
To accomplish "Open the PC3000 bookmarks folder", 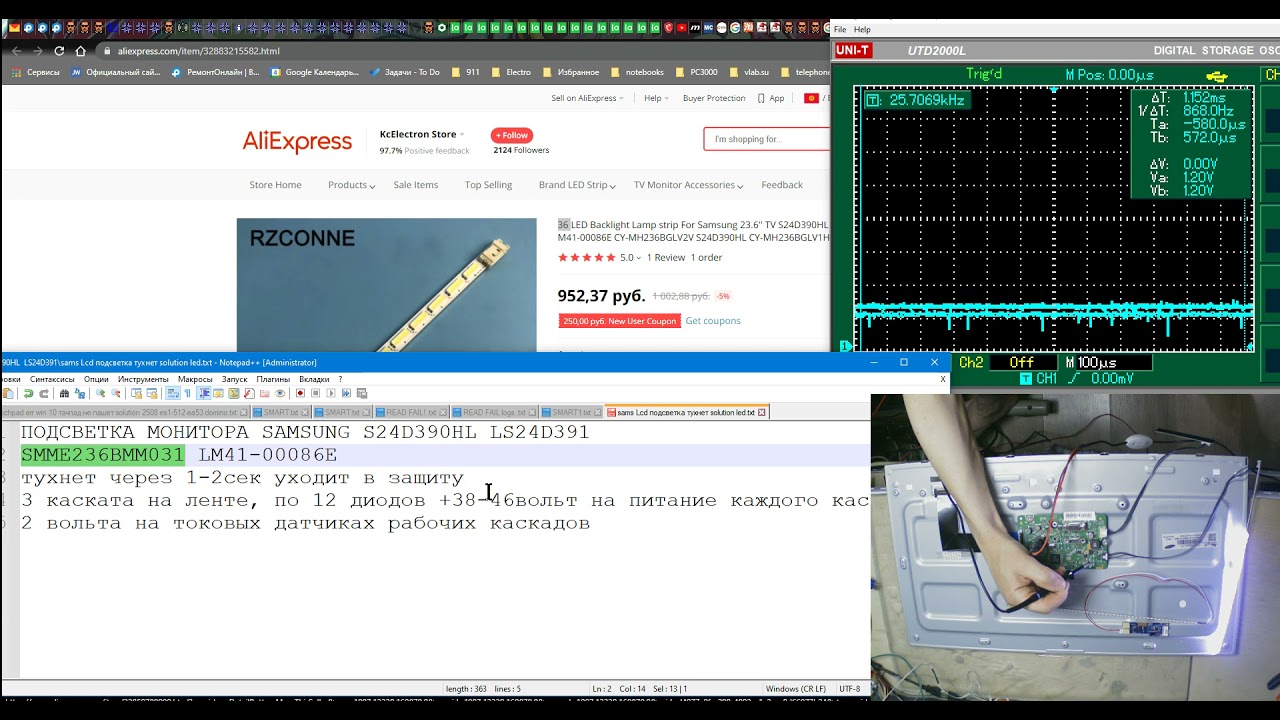I will point(696,72).
